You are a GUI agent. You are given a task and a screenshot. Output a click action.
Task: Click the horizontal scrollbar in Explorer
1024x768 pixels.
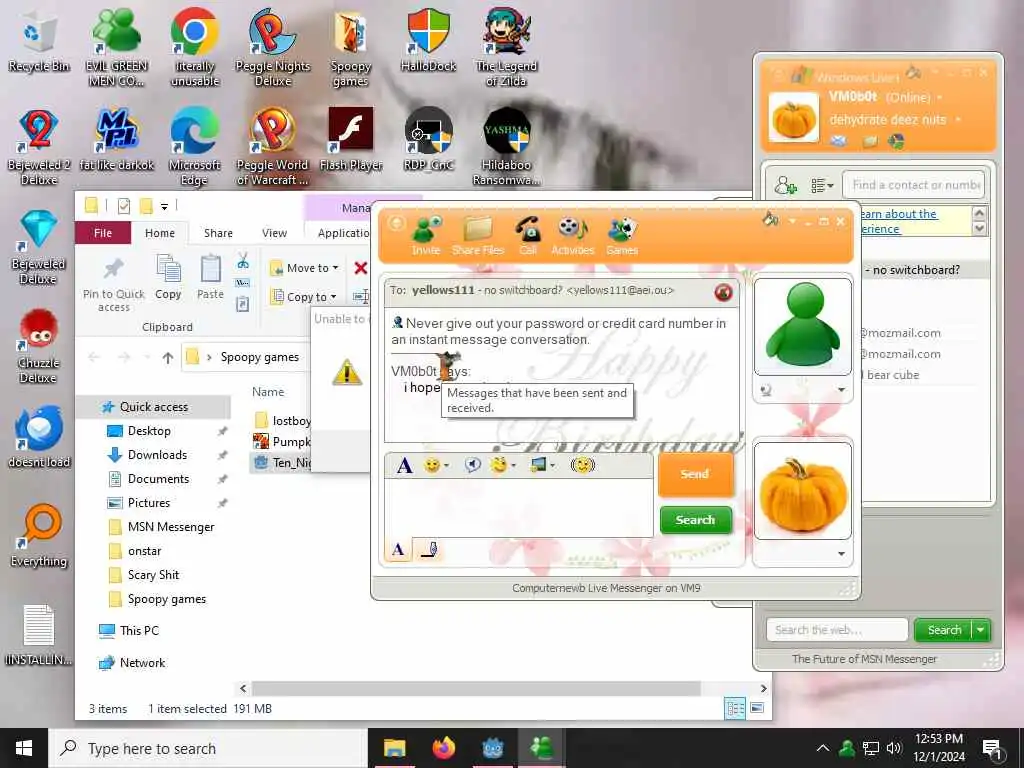477,688
